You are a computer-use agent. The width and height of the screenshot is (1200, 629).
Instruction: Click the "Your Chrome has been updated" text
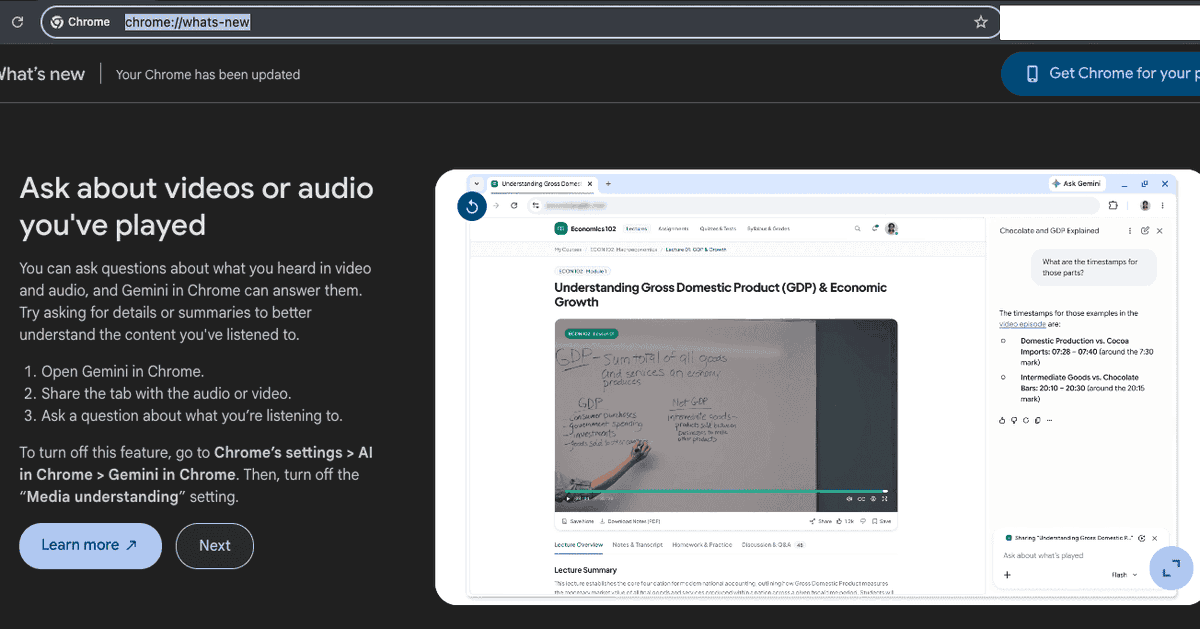(x=208, y=74)
